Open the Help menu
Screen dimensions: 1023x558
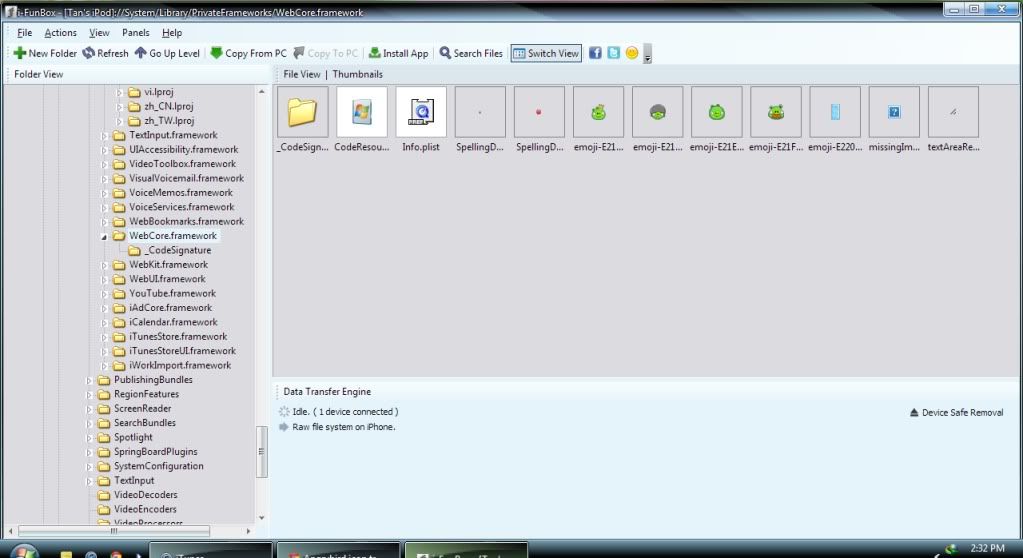pos(172,33)
